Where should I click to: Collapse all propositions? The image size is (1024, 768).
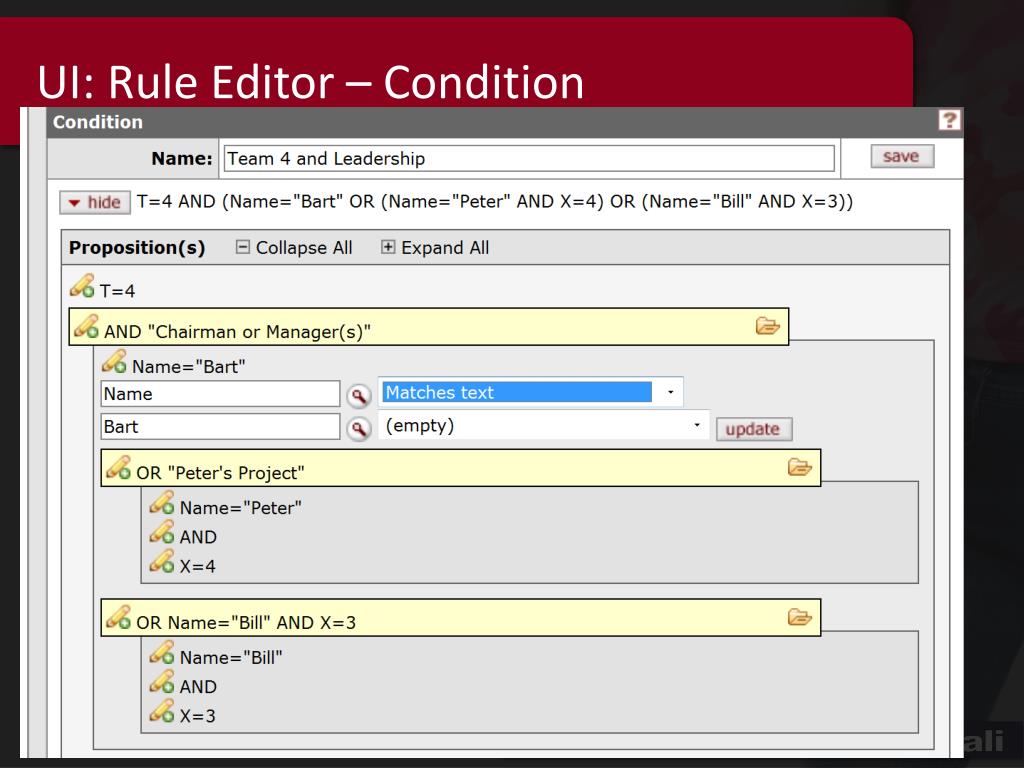294,248
